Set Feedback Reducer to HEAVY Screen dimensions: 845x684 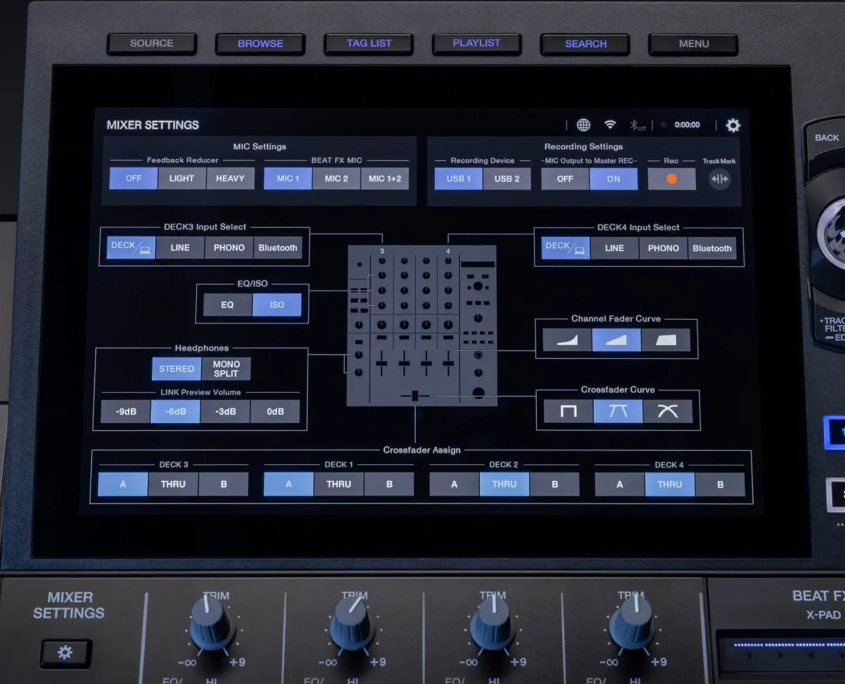point(230,179)
